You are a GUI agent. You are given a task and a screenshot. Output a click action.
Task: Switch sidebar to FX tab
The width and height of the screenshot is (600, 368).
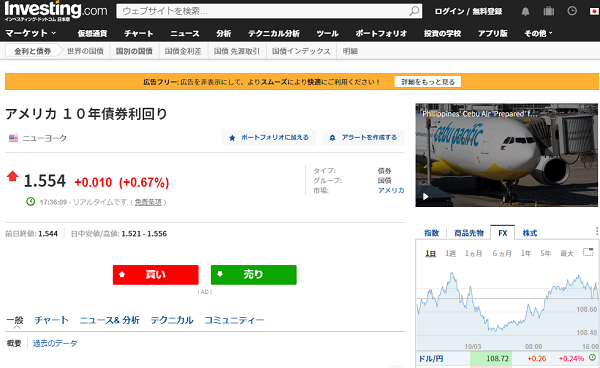point(502,233)
